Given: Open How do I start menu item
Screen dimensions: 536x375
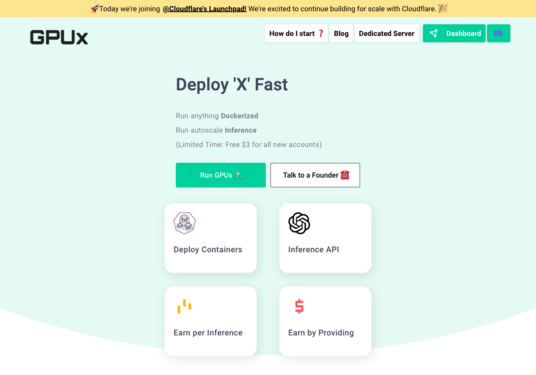Looking at the screenshot, I should (x=296, y=33).
